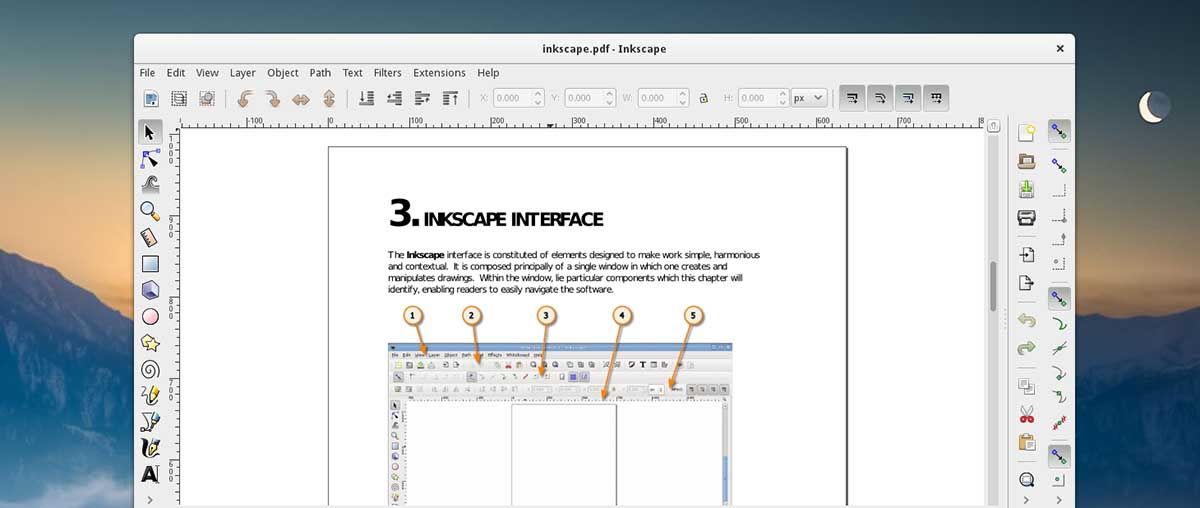
Task: Toggle Enable snapping at top of snap bar
Action: point(1059,131)
